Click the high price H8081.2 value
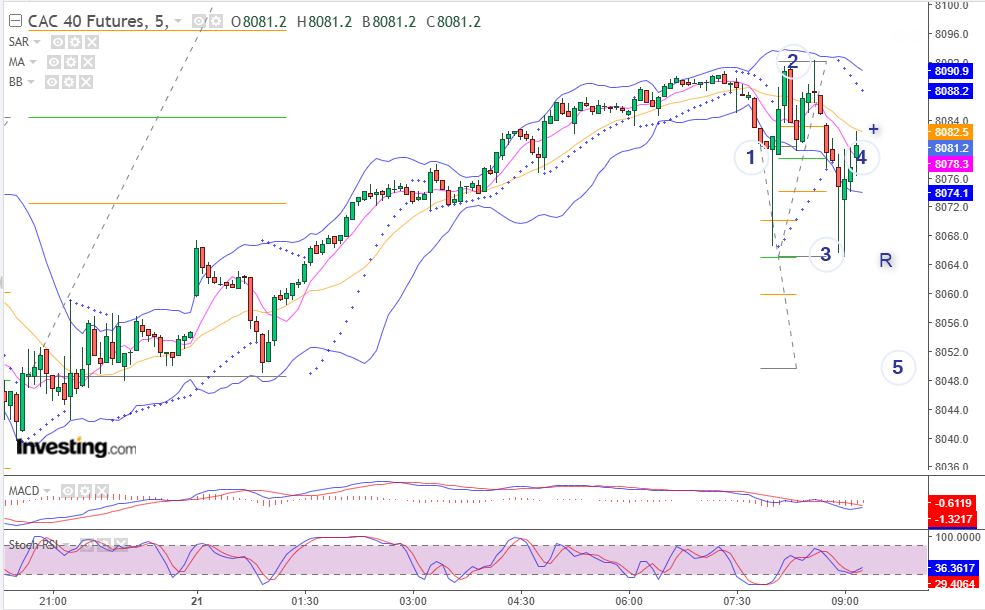Viewport: 985px width, 610px height. click(325, 22)
